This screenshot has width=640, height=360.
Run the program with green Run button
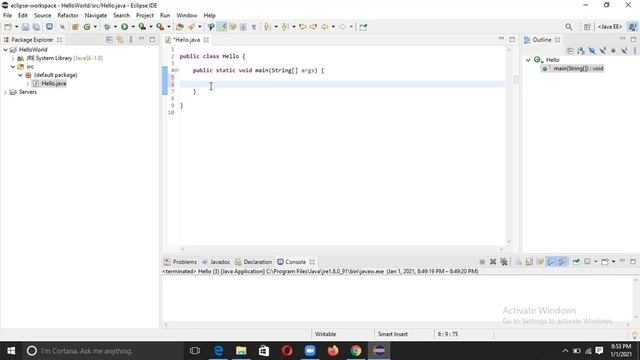point(124,27)
